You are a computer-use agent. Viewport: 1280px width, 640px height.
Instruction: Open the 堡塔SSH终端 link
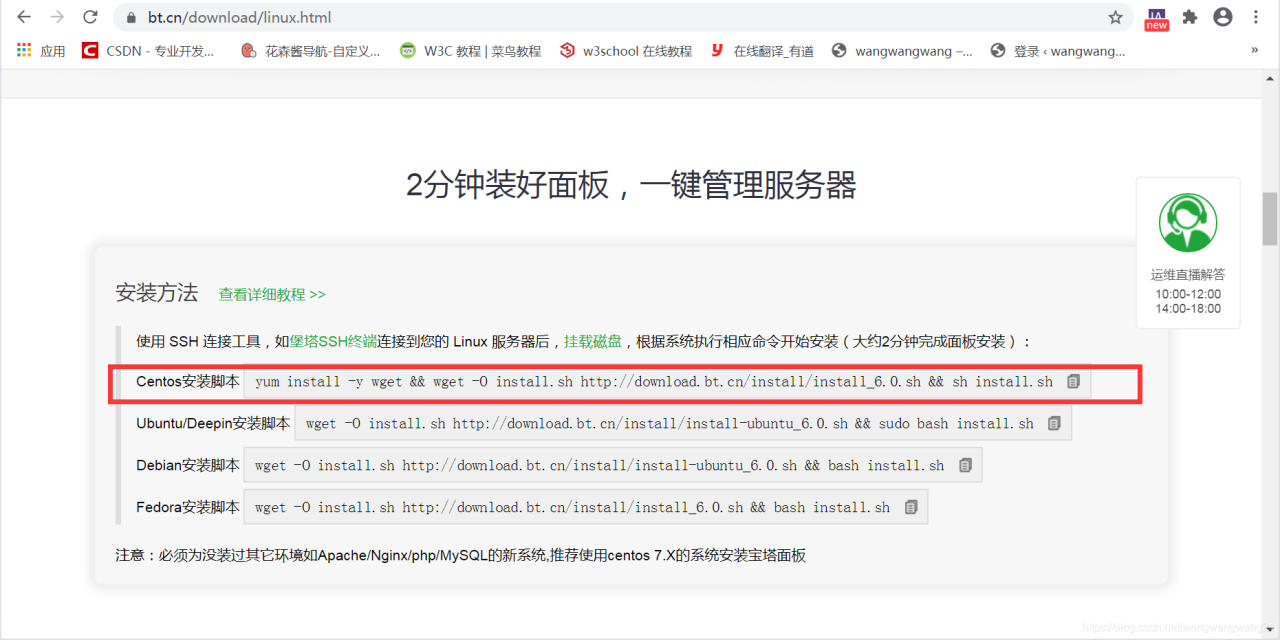point(333,342)
